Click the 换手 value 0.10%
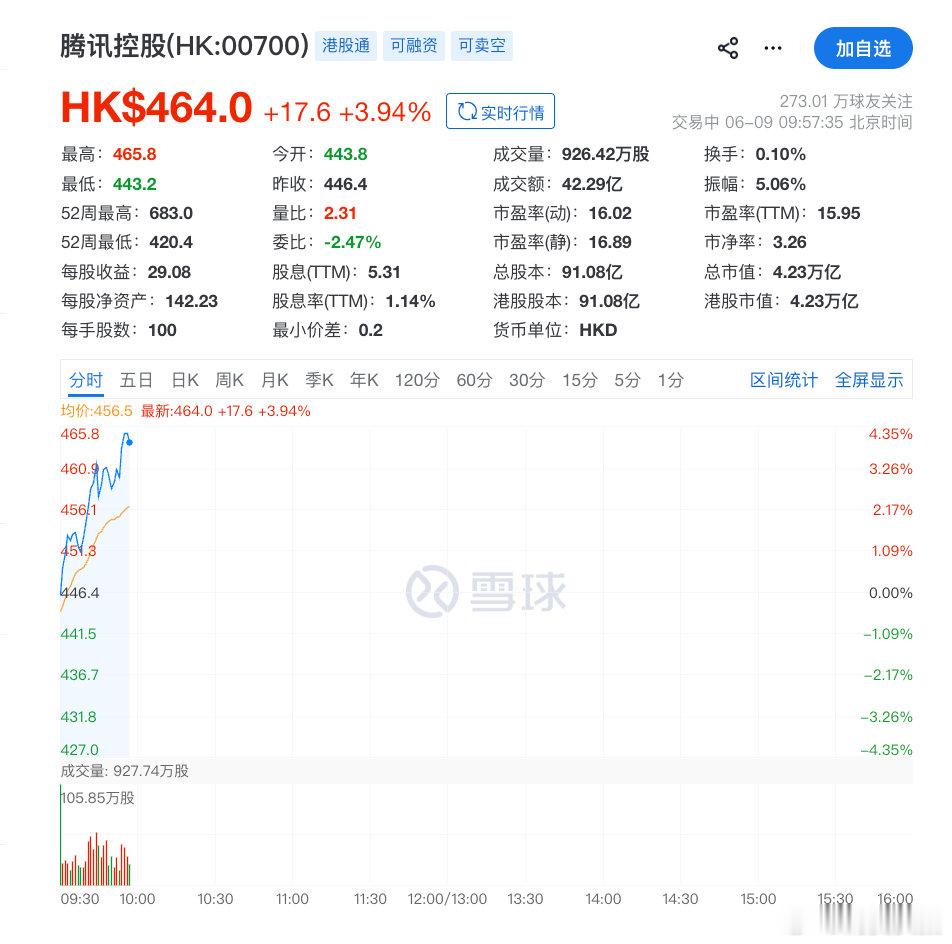 (780, 154)
